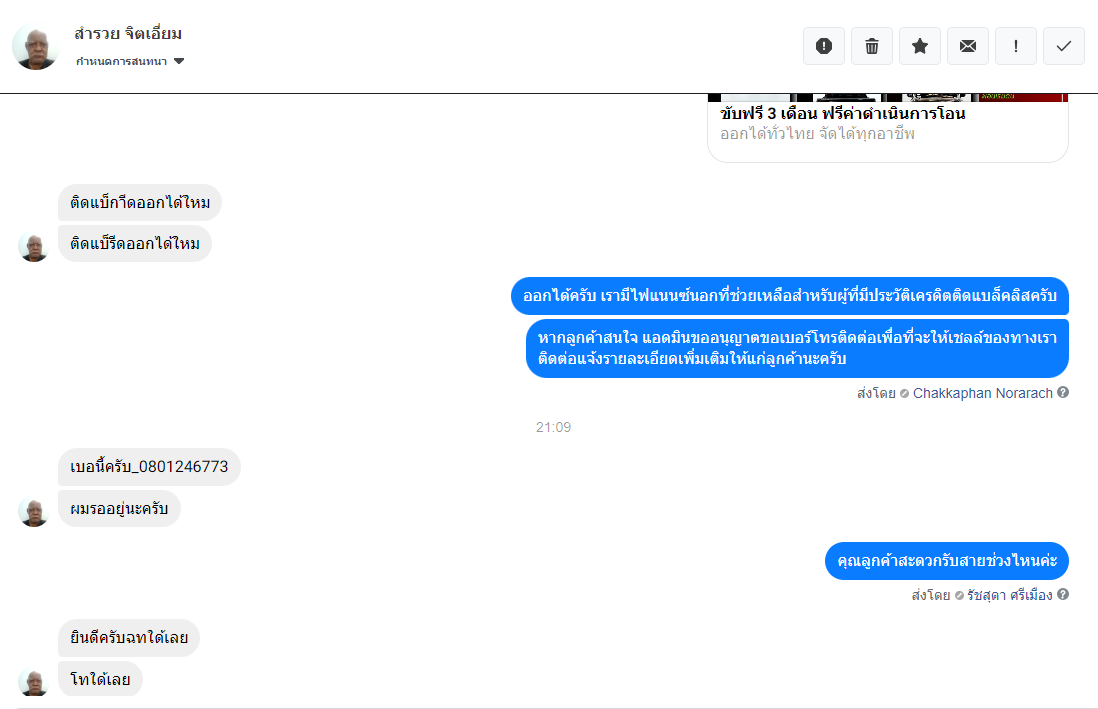
Task: Select the blue message คุณลูกค้าสะดวกรับสายช่วงไหนค่ะ
Action: click(947, 560)
